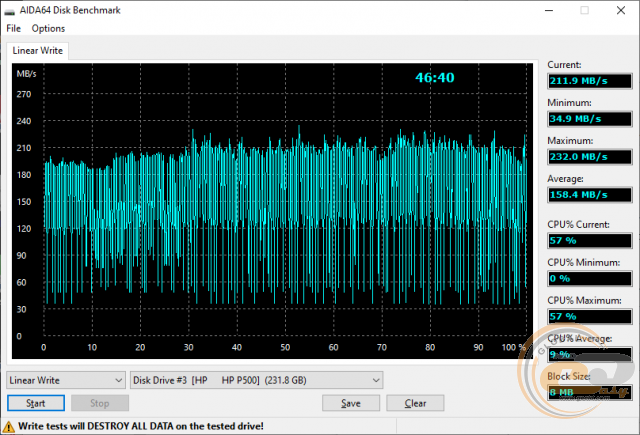Open the Disk Drive #3 HP P500 dropdown
The height and width of the screenshot is (435, 640).
tap(256, 380)
